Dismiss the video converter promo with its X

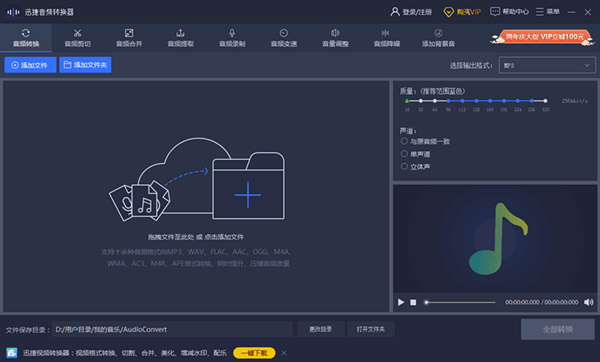click(x=284, y=353)
